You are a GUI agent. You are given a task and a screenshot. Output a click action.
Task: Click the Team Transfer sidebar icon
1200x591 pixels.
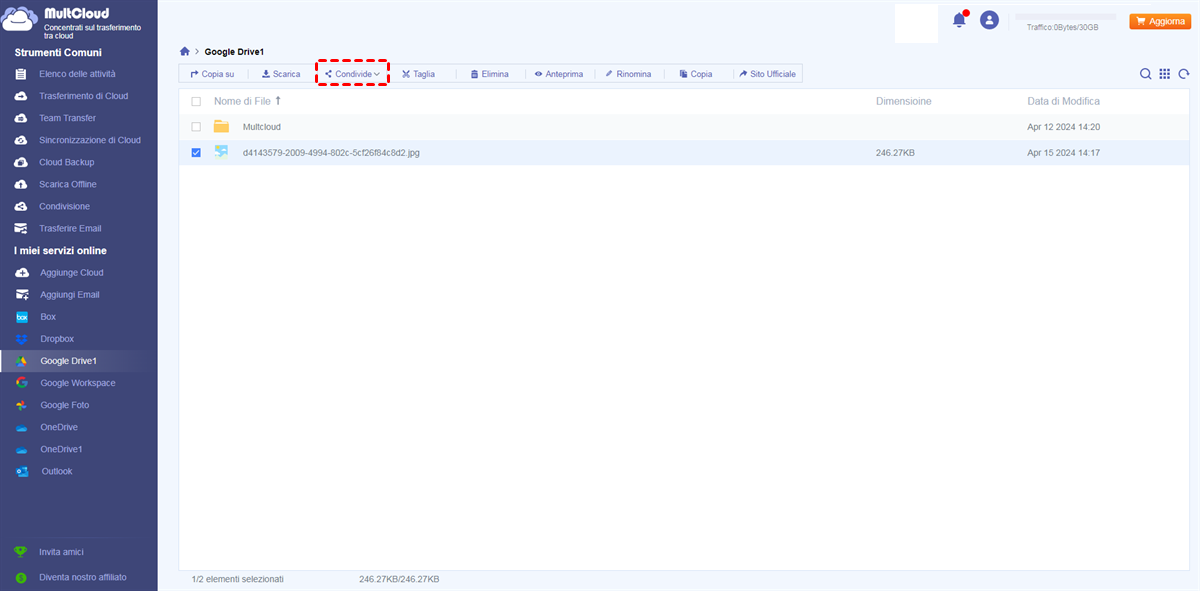[21, 118]
